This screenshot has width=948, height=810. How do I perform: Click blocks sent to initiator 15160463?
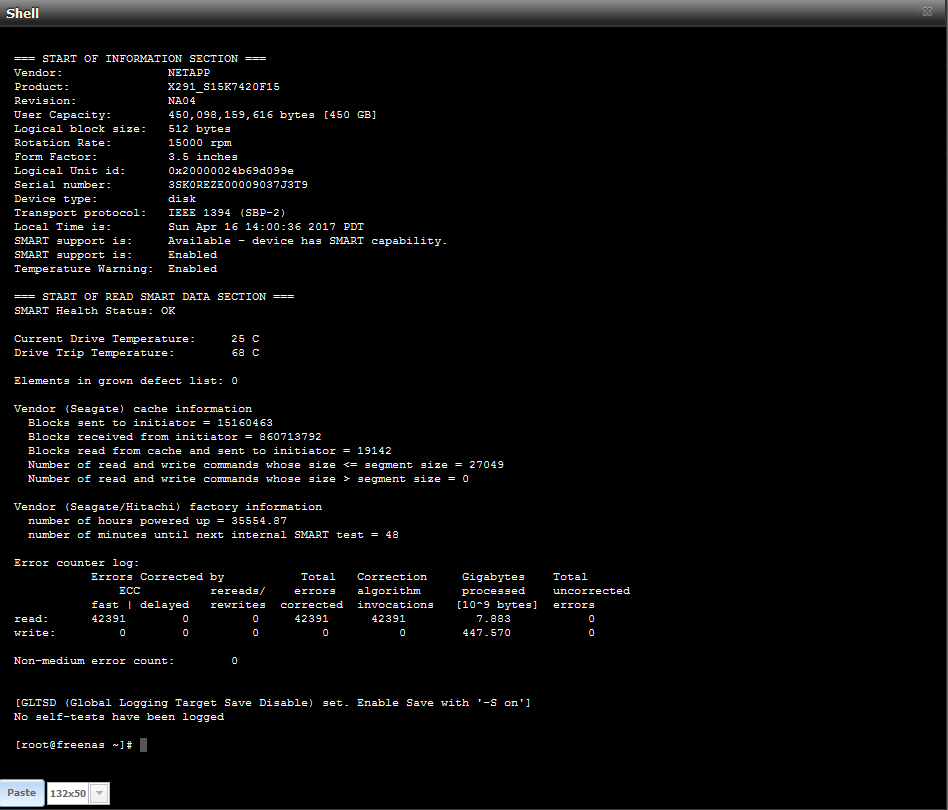click(x=245, y=423)
